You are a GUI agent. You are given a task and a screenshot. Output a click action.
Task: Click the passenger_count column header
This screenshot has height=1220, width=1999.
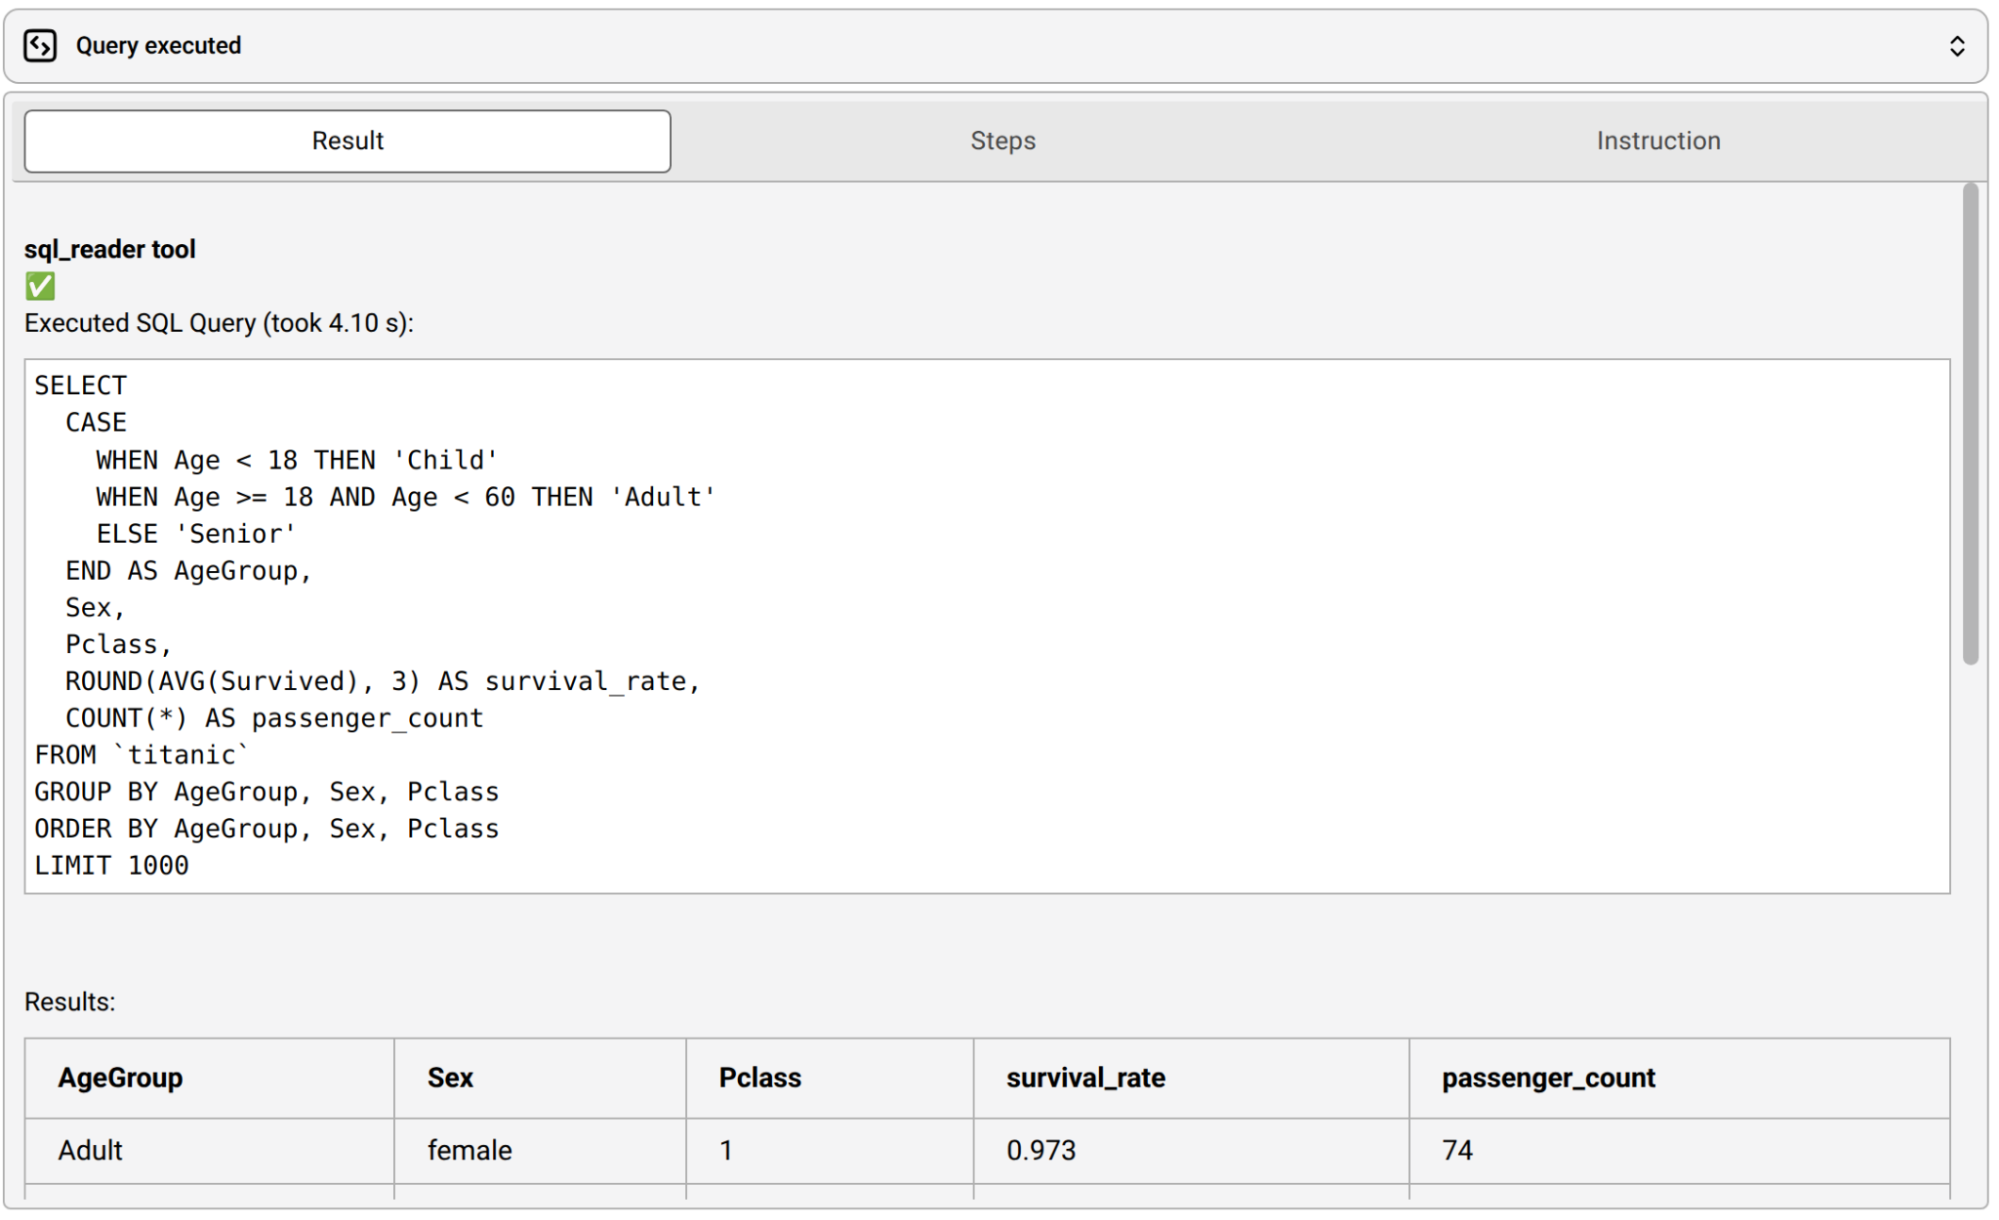[x=1547, y=1077]
